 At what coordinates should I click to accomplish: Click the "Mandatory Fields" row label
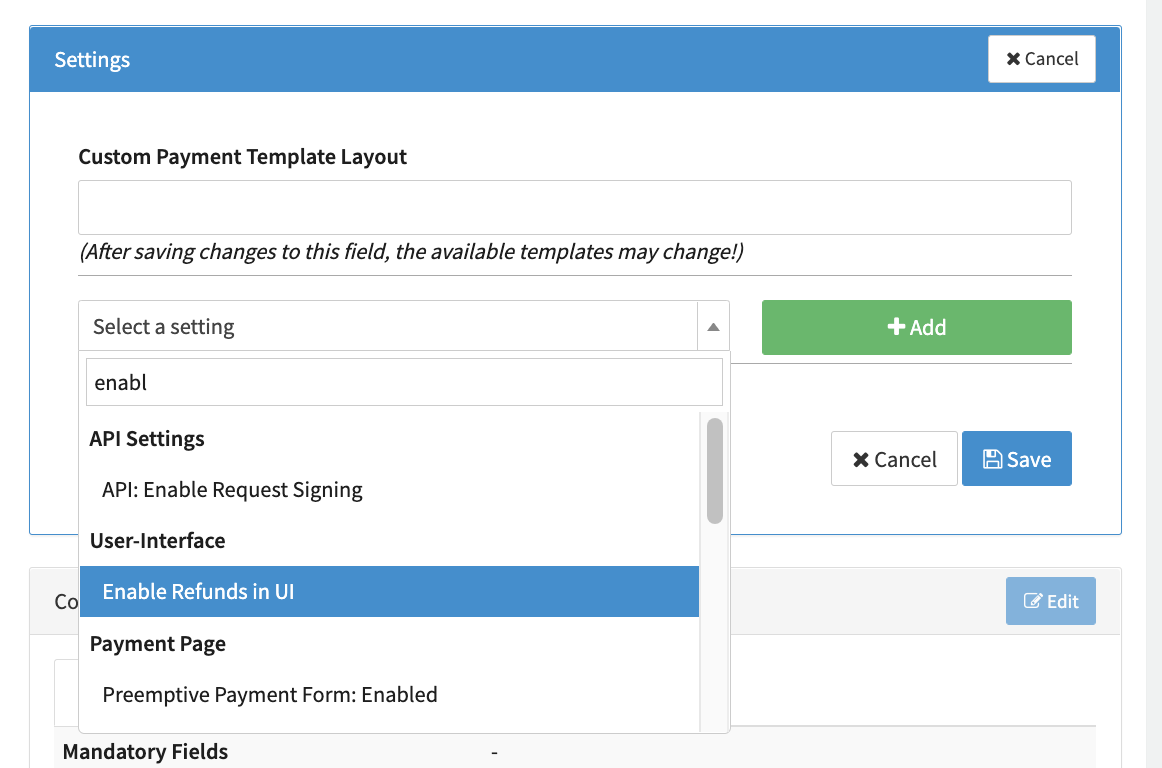tap(146, 752)
